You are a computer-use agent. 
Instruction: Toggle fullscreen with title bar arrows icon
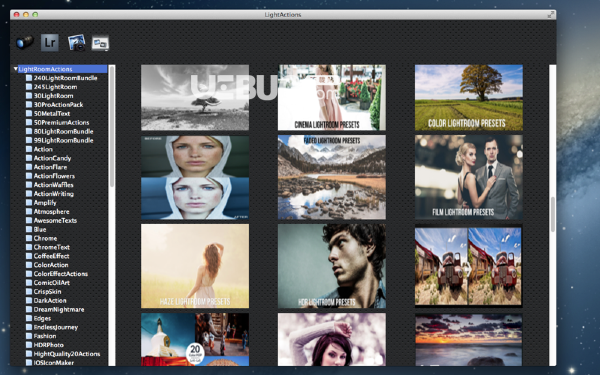point(551,15)
